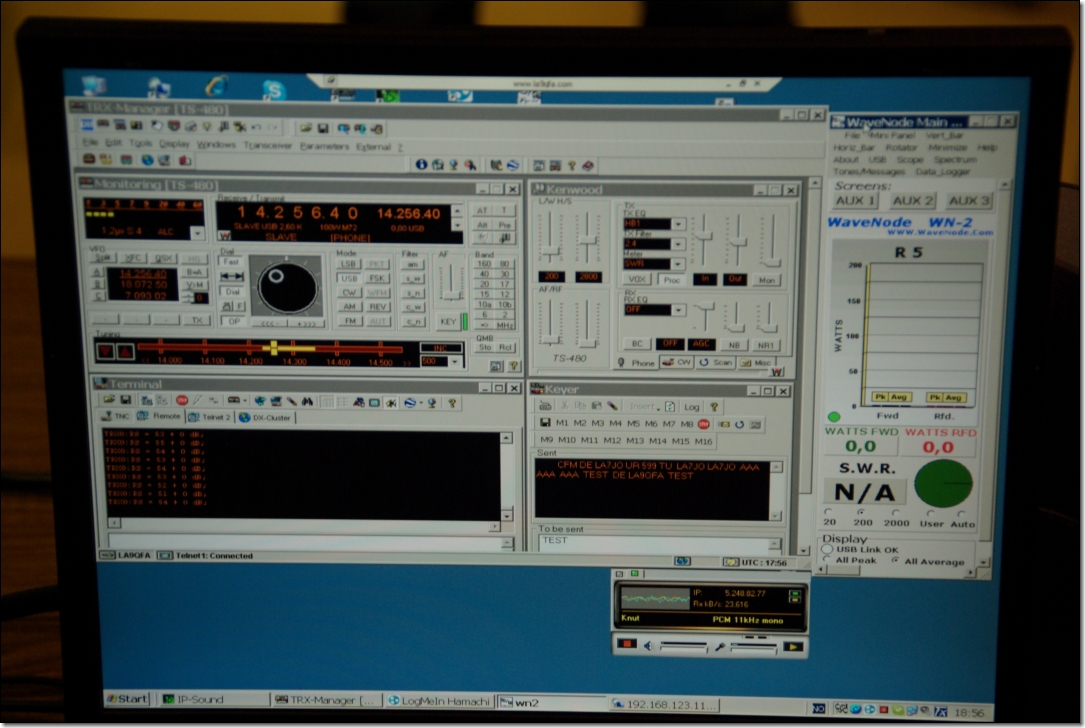Step frequency down with the display's down arrow

(x=457, y=225)
